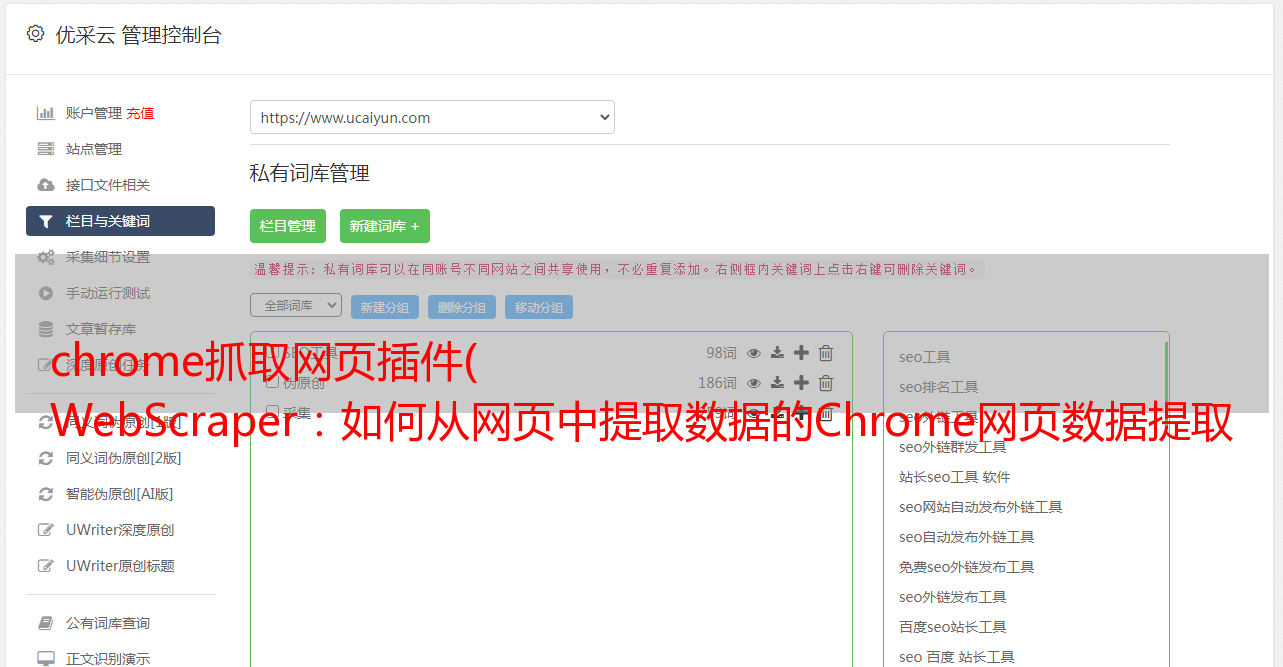Delete the 98词 word library
Viewport: 1283px width, 667px height.
point(826,353)
